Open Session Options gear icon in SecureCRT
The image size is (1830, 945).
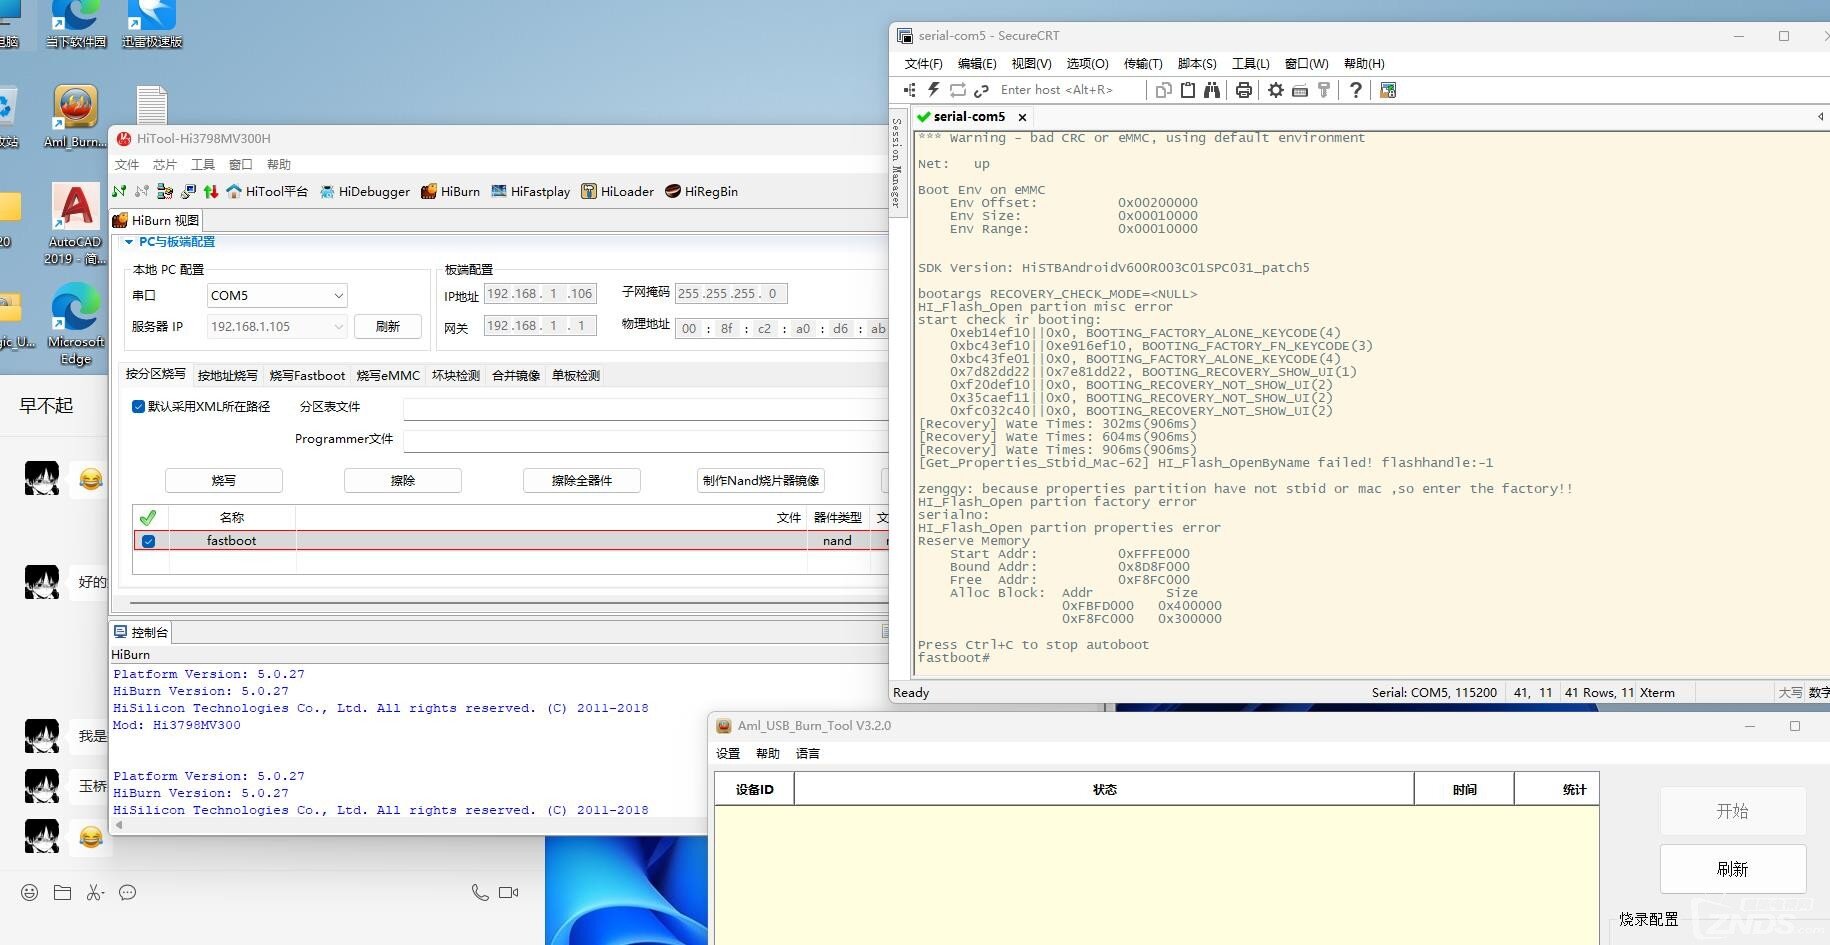point(1276,90)
